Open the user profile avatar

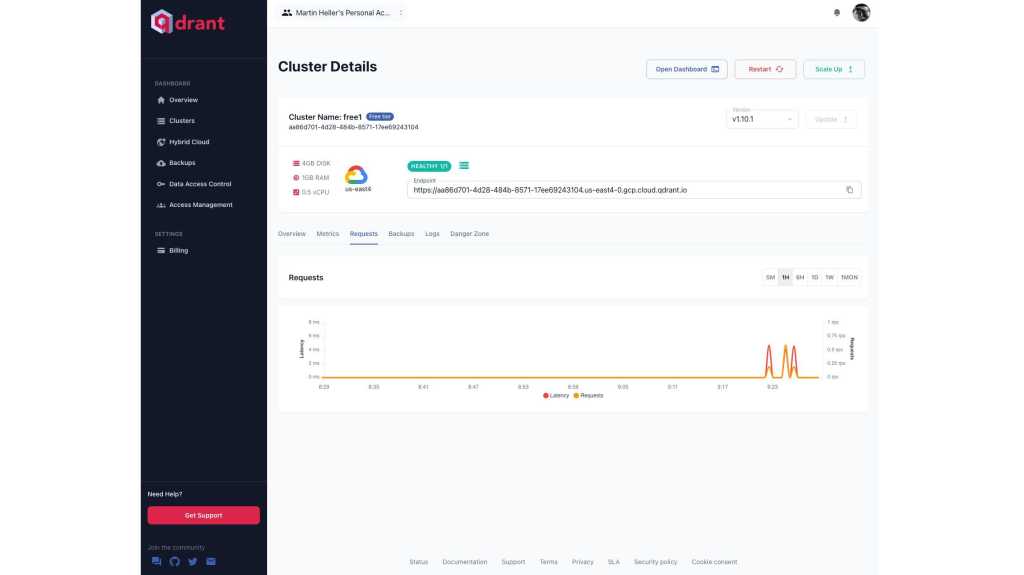tap(861, 13)
